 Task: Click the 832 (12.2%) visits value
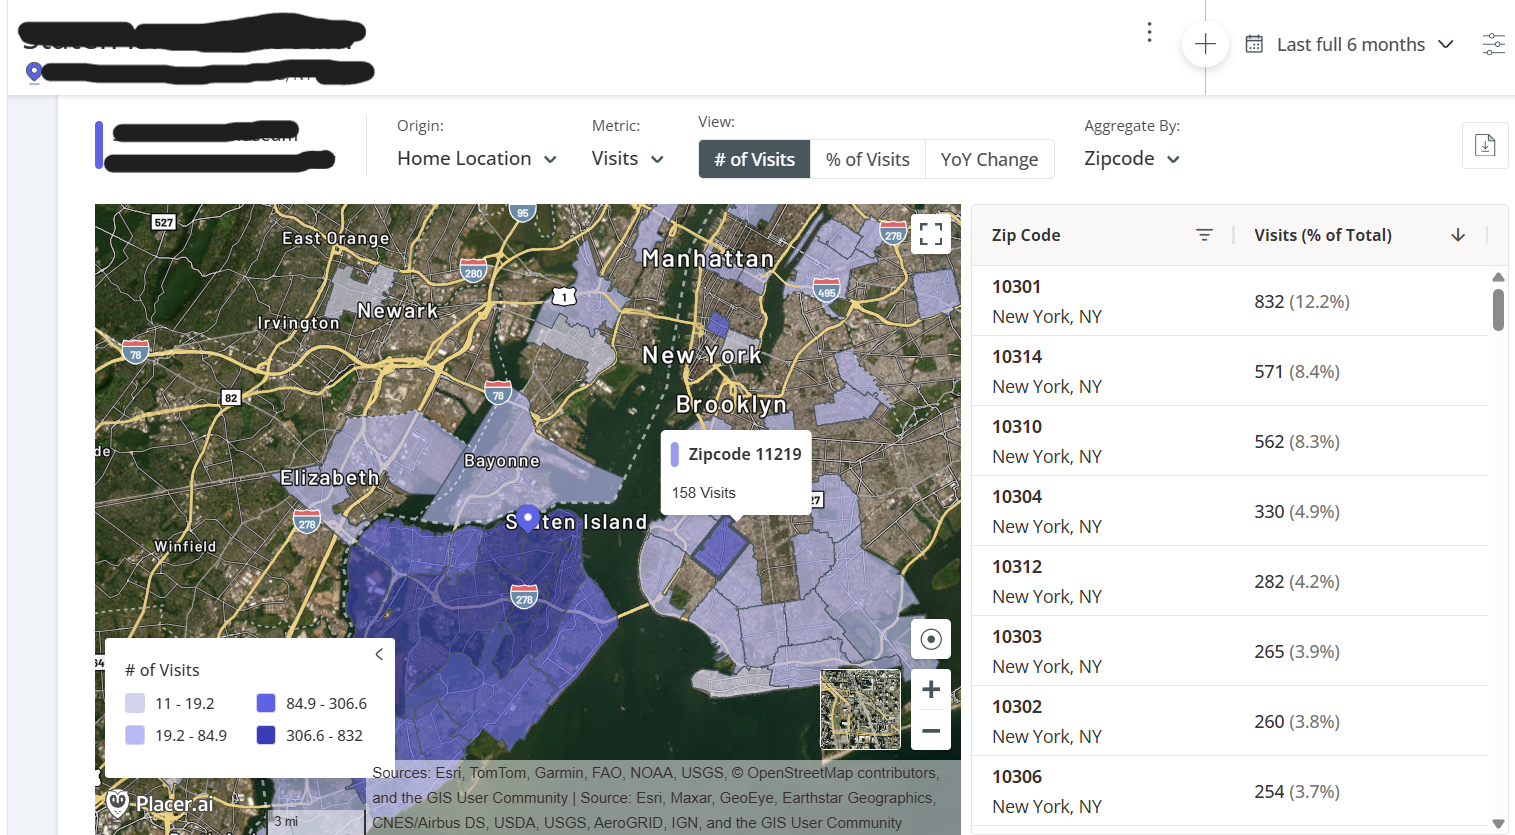[x=1302, y=301]
